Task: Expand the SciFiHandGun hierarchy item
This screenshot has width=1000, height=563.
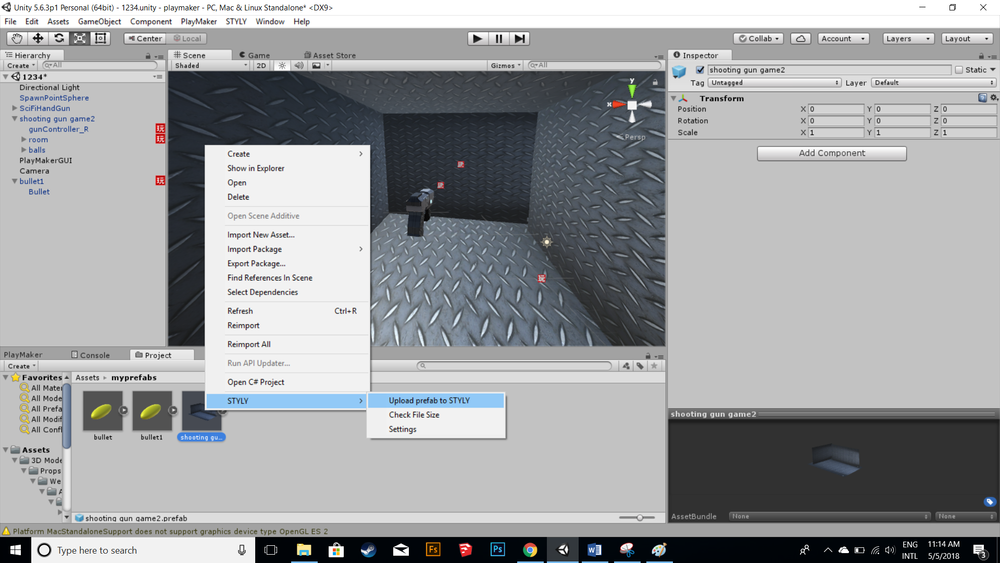Action: click(14, 108)
